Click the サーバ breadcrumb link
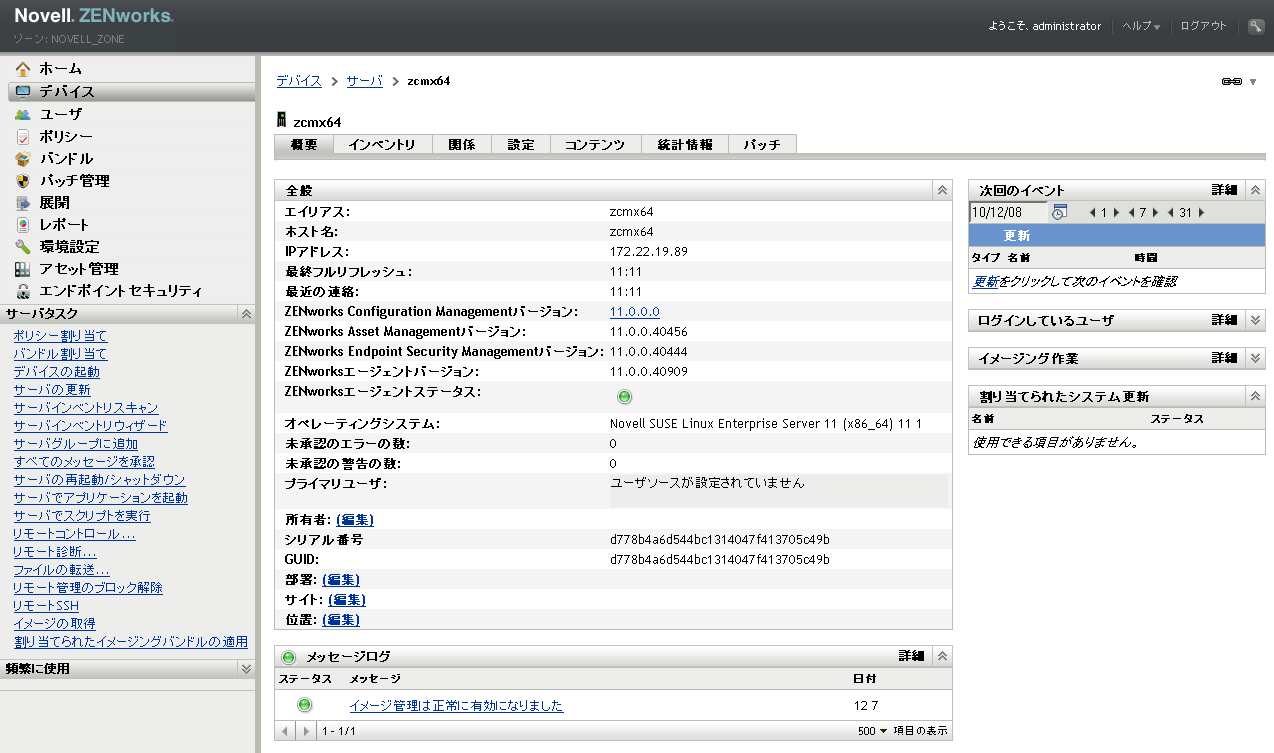1274x753 pixels. (x=365, y=81)
